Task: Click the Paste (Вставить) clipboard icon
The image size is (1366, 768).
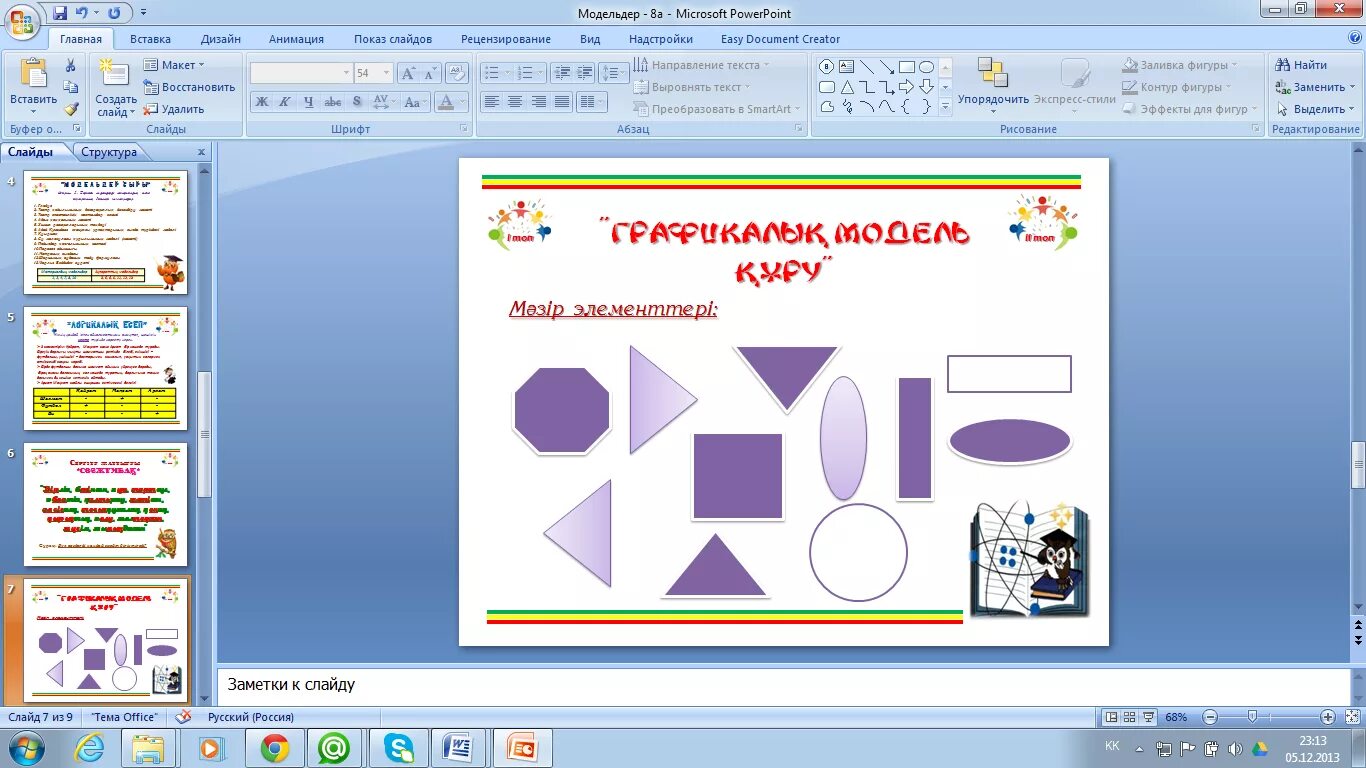Action: [x=33, y=74]
